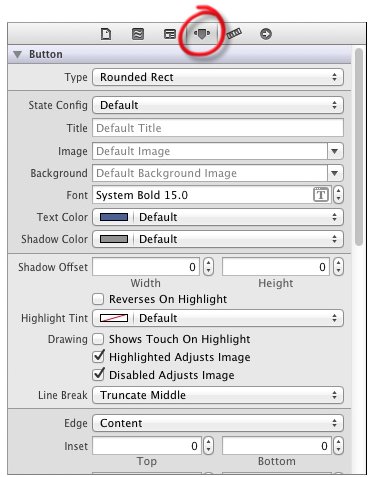This screenshot has width=371, height=477.
Task: Expand the Image dropdown arrow
Action: point(335,151)
